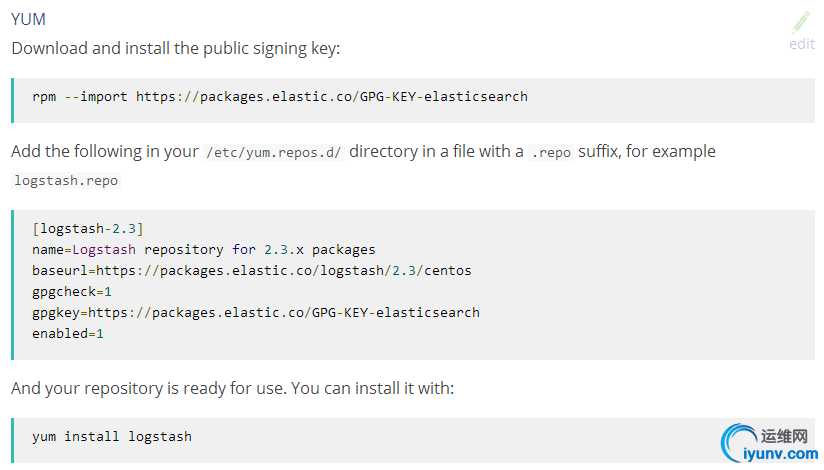The image size is (824, 470).
Task: Click the [logstash-2.3] section header line
Action: [x=88, y=228]
